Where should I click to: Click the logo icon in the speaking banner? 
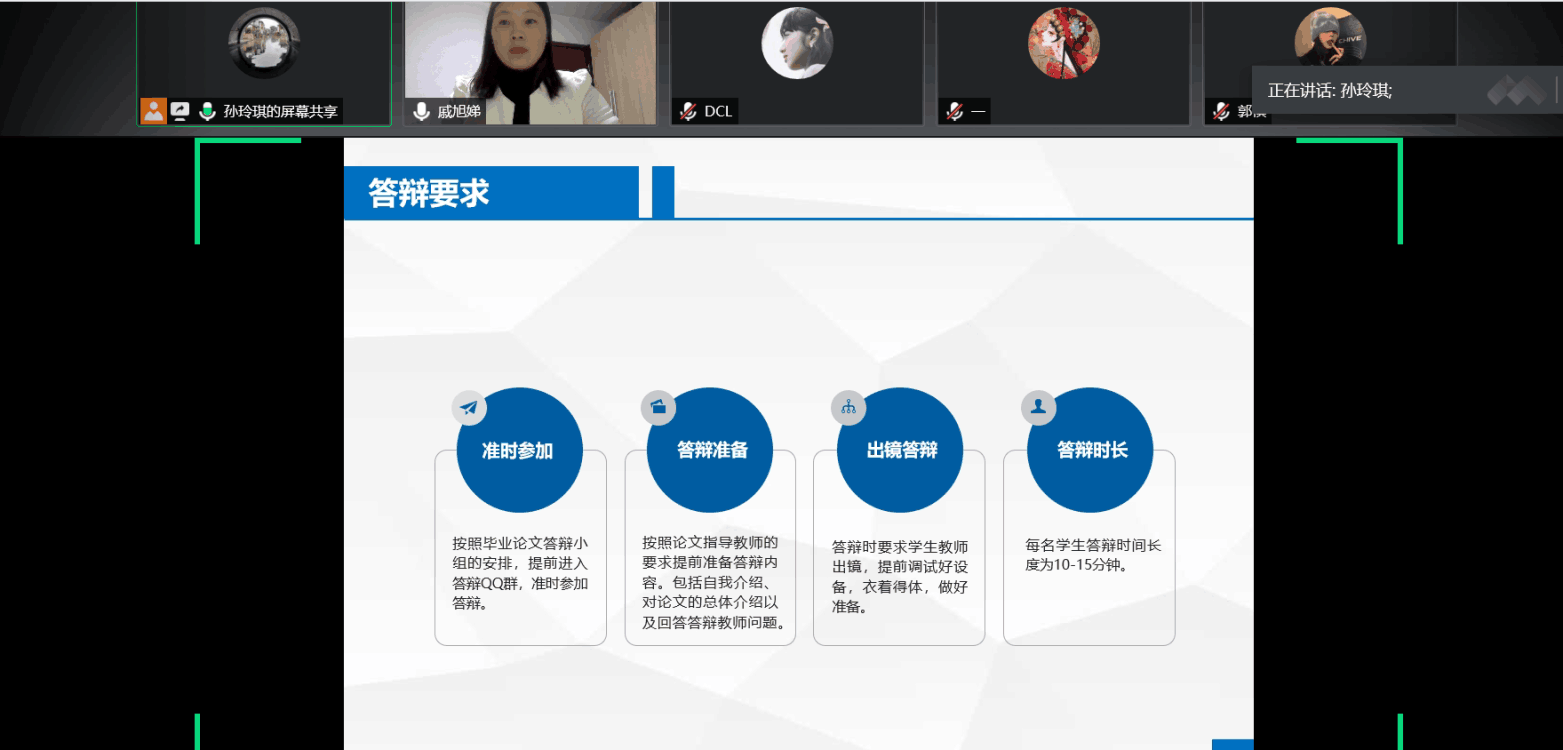[x=1516, y=91]
